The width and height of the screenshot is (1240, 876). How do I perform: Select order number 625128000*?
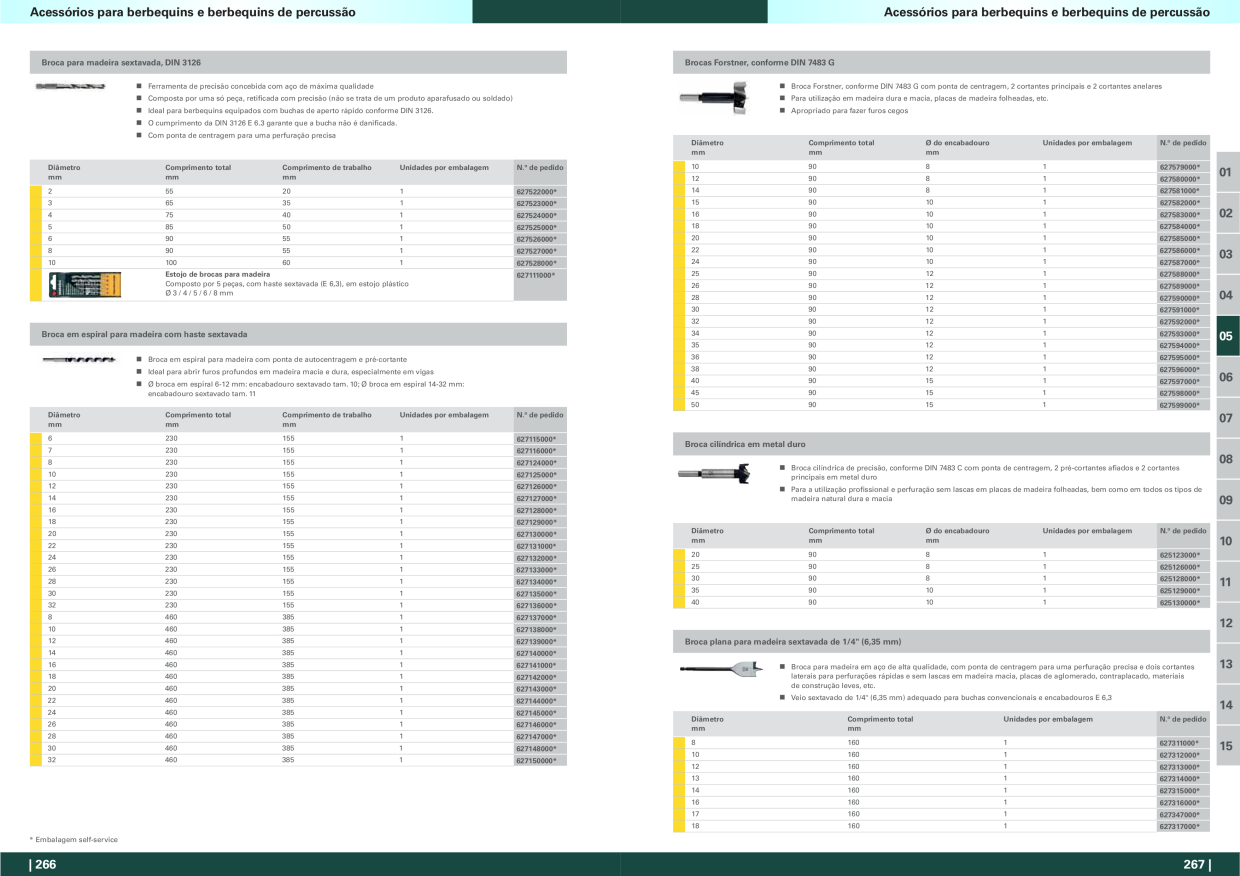coord(1180,579)
